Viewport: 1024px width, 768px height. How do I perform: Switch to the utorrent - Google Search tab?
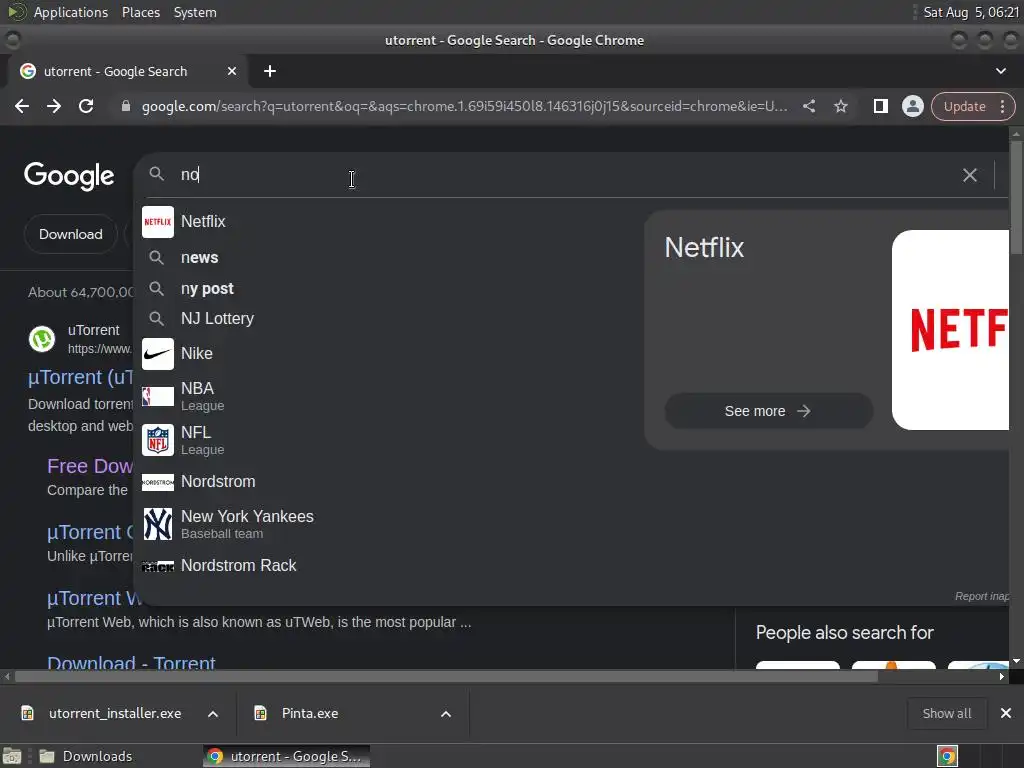[127, 71]
